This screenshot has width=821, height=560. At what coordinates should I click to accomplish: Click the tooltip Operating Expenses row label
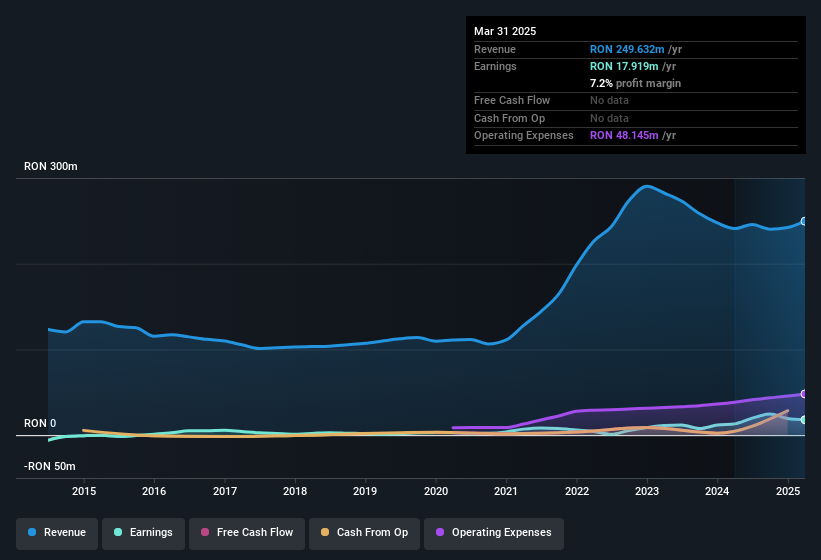point(524,136)
